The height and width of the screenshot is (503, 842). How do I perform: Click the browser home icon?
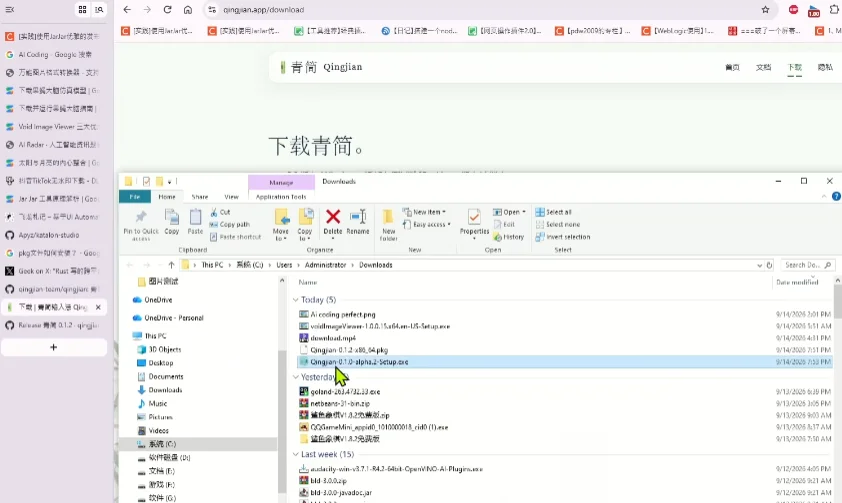point(188,10)
